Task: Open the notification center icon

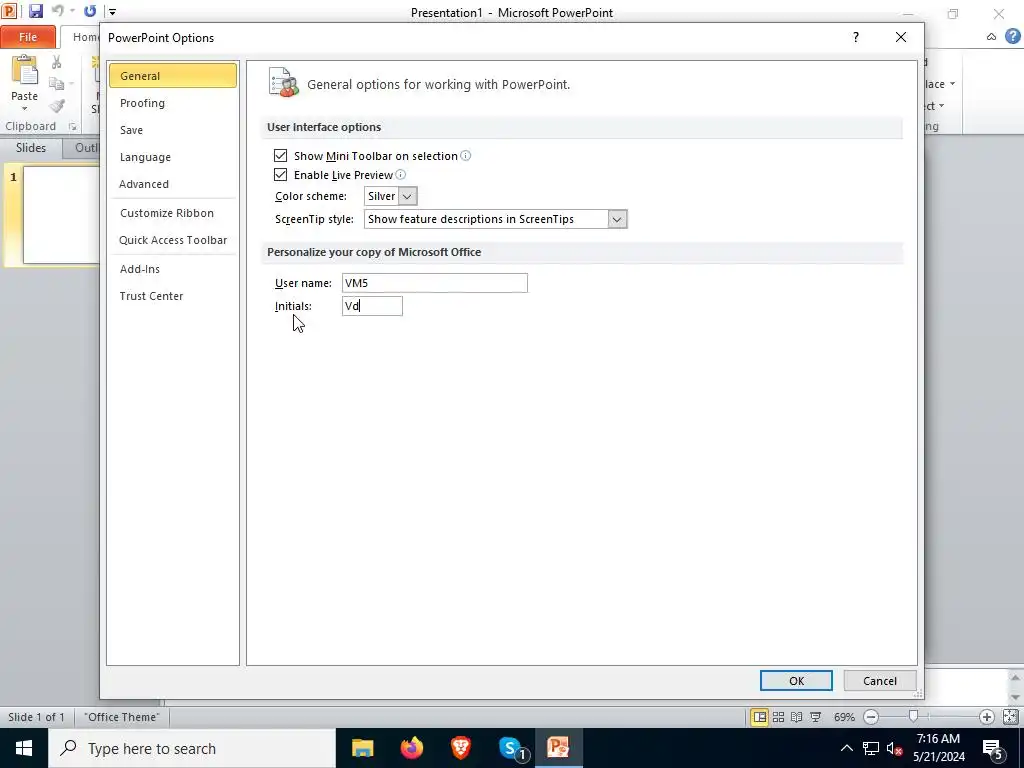Action: point(993,748)
